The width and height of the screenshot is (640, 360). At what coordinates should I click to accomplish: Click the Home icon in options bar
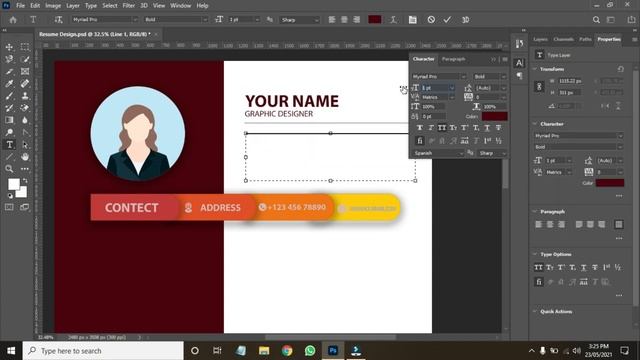tap(13, 20)
